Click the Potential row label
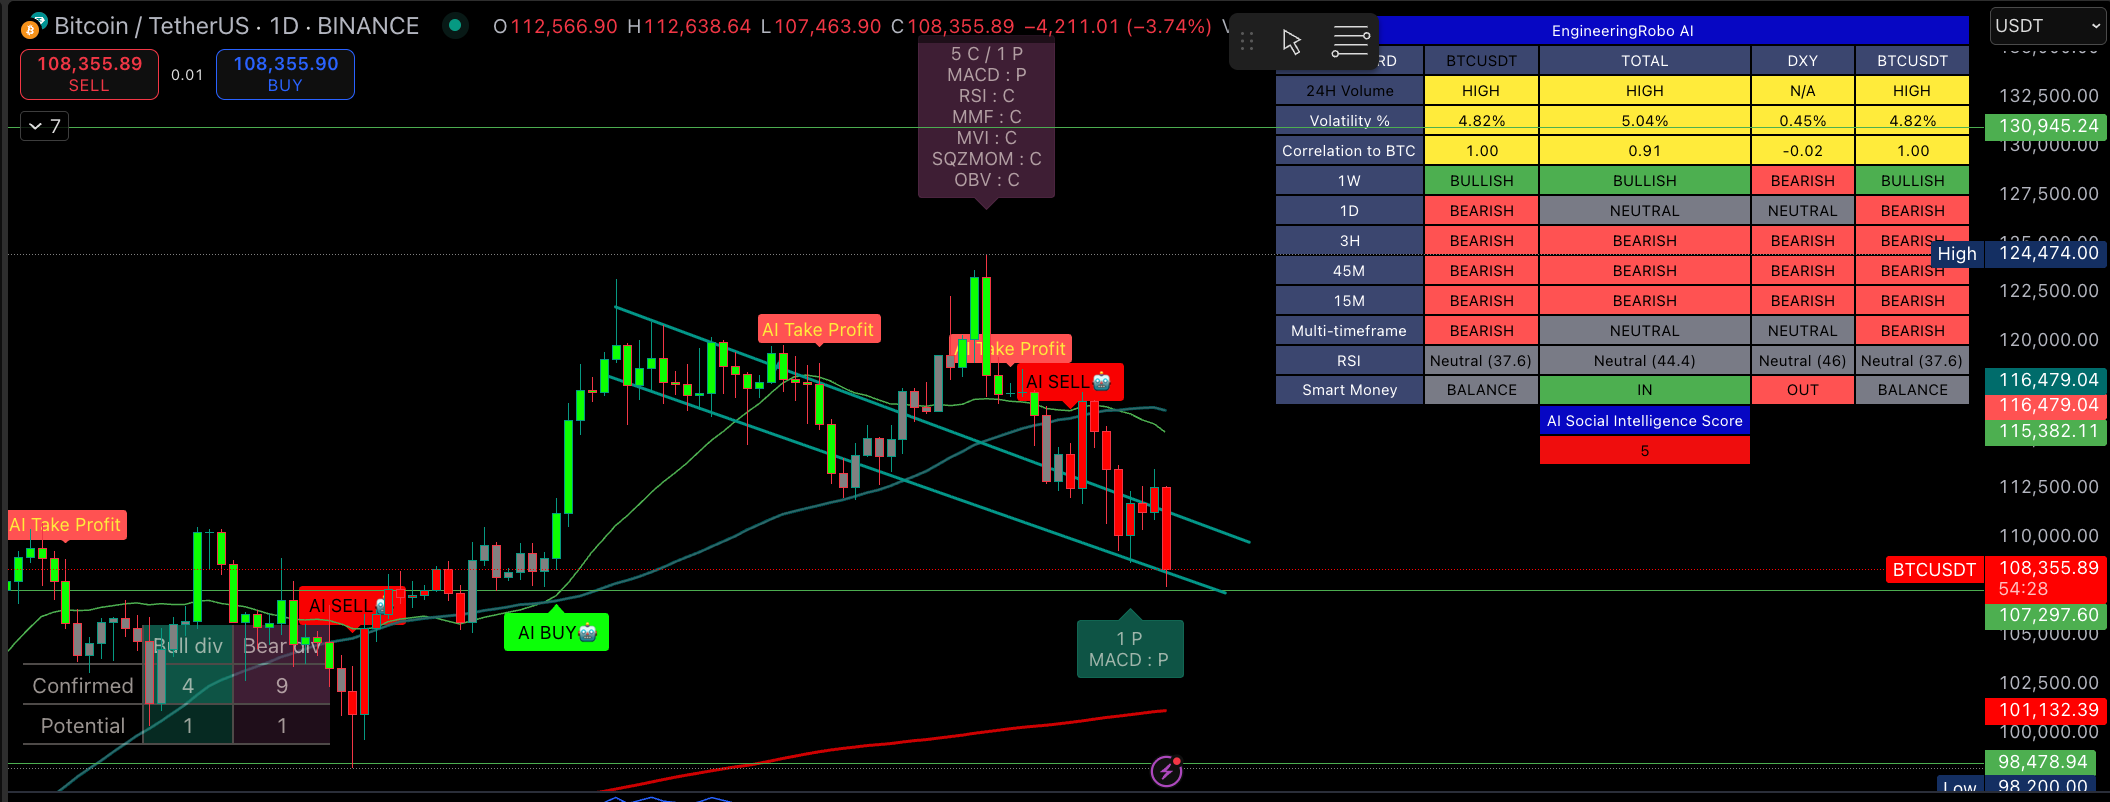Screen dimensions: 2110x802 click(x=83, y=726)
